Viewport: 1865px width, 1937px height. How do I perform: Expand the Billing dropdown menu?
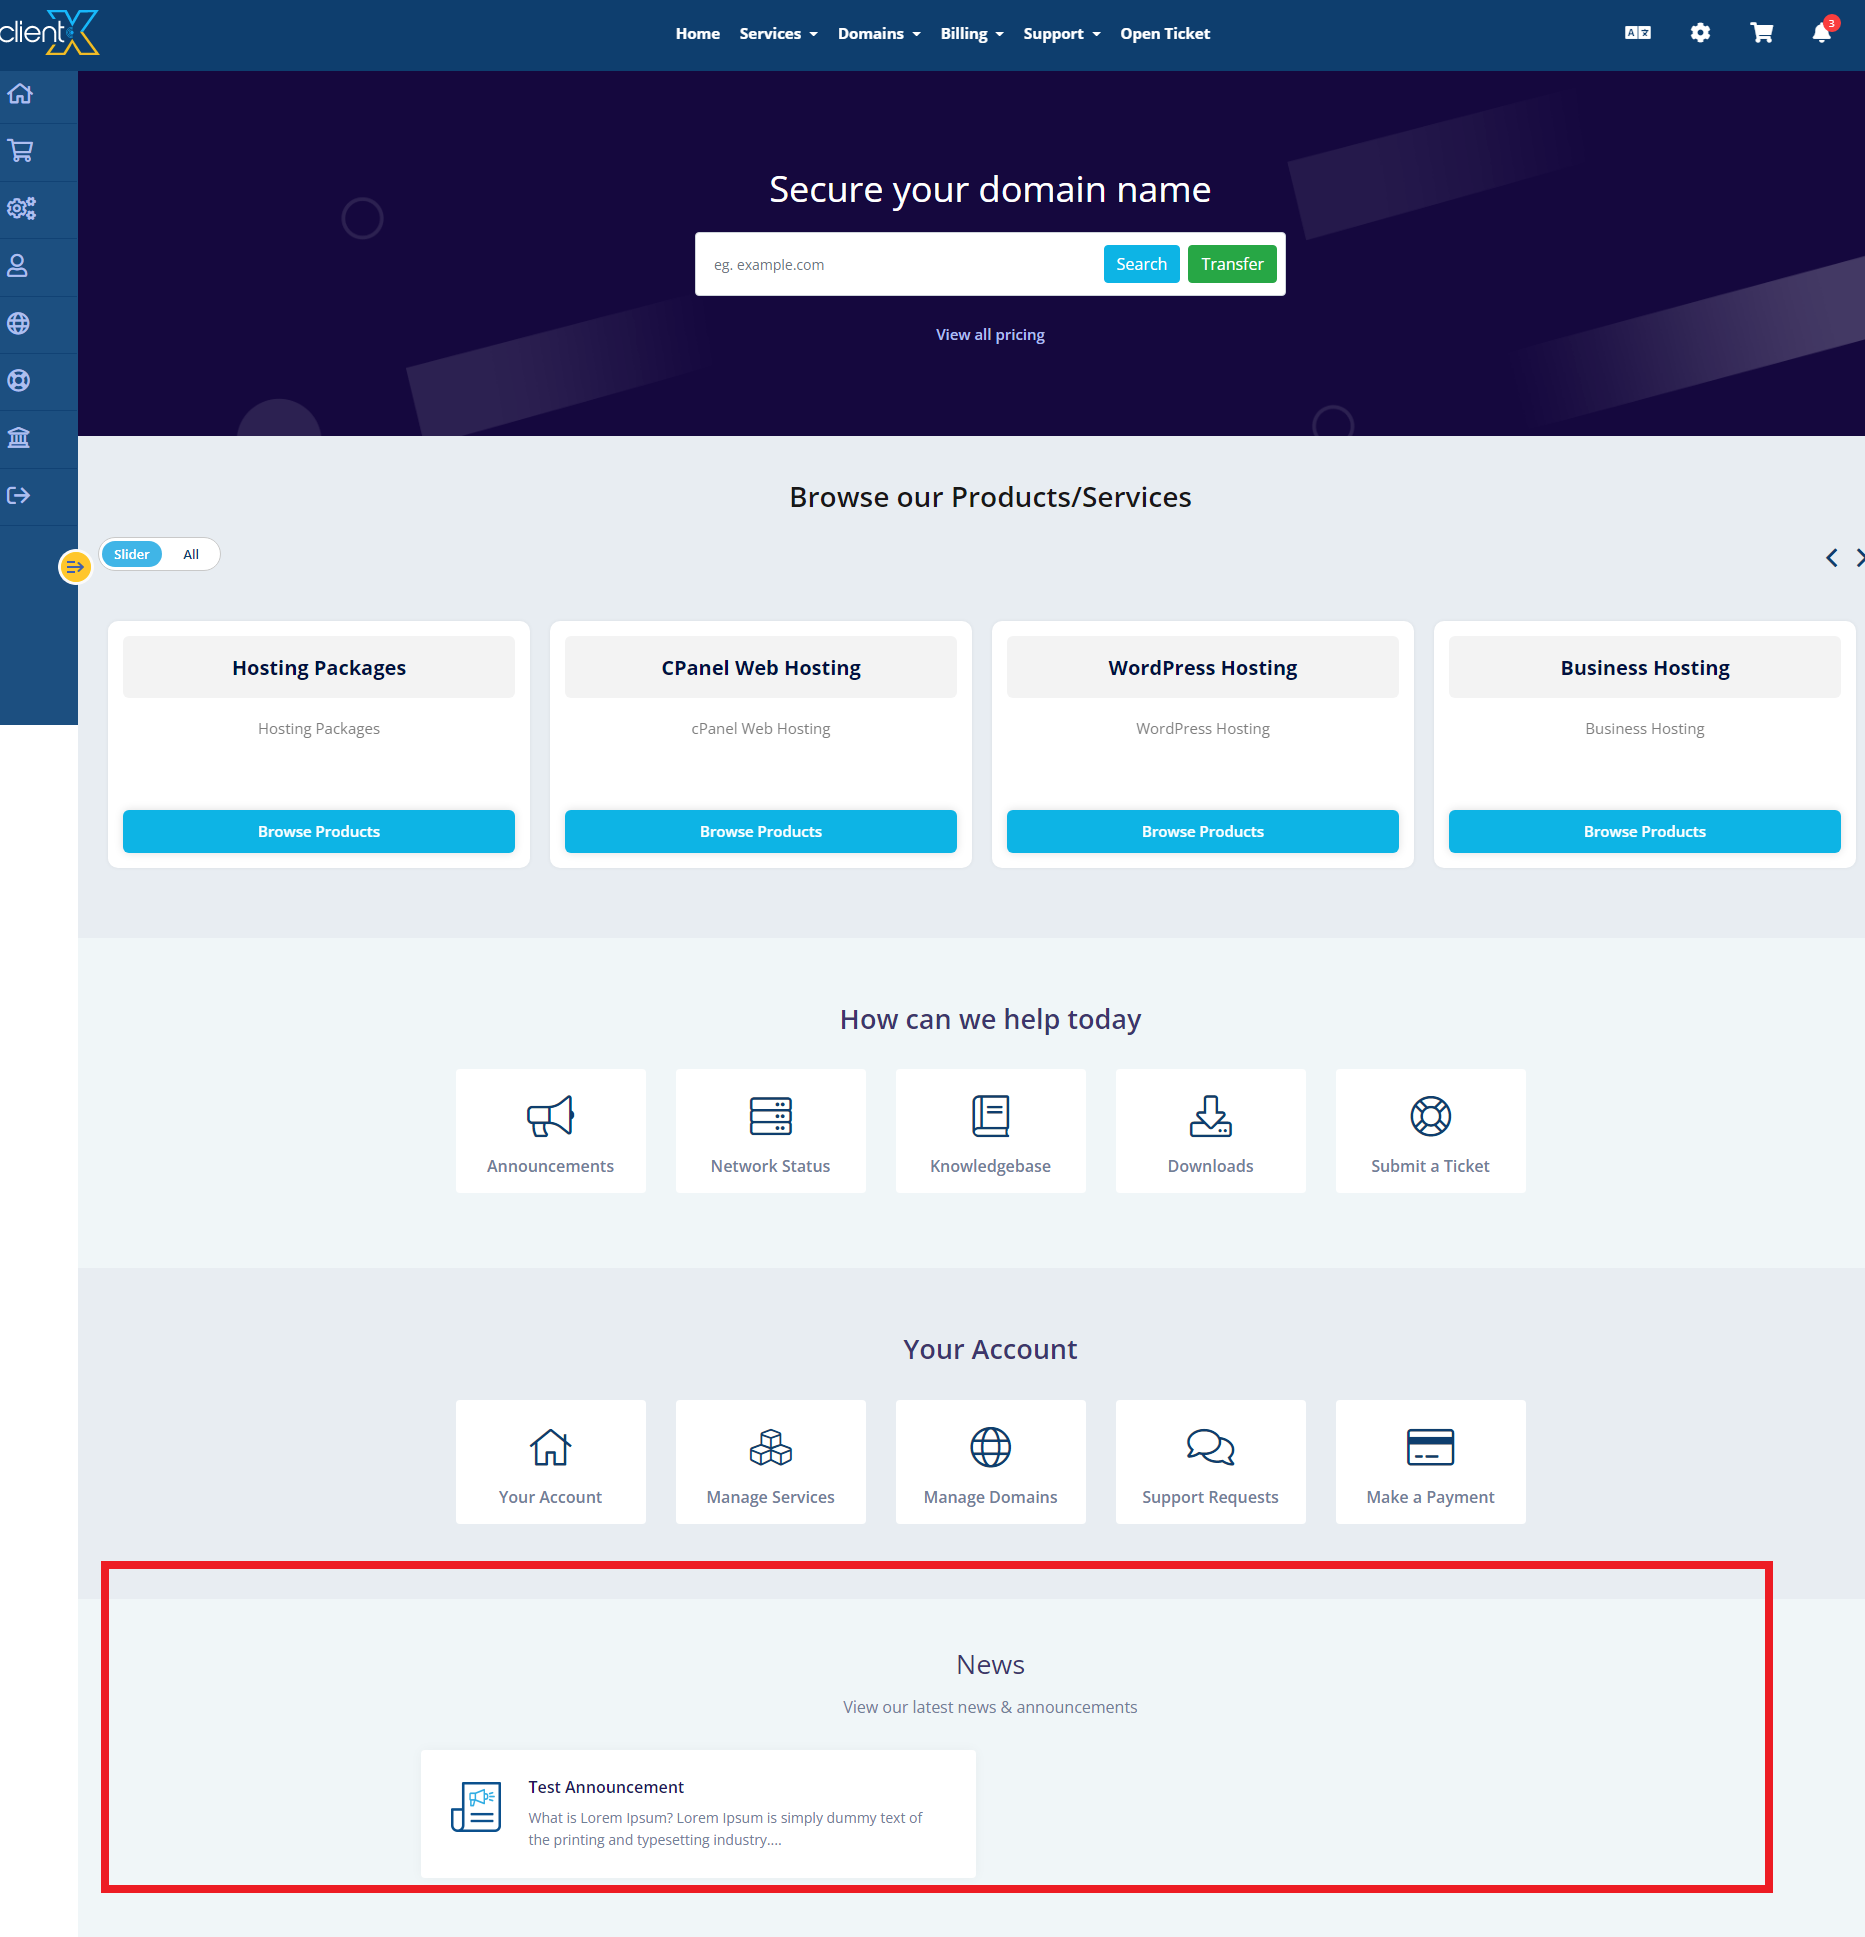[971, 34]
